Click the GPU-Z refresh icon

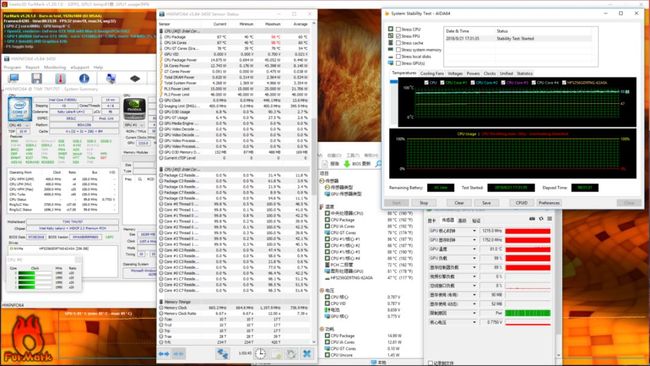tap(541, 218)
